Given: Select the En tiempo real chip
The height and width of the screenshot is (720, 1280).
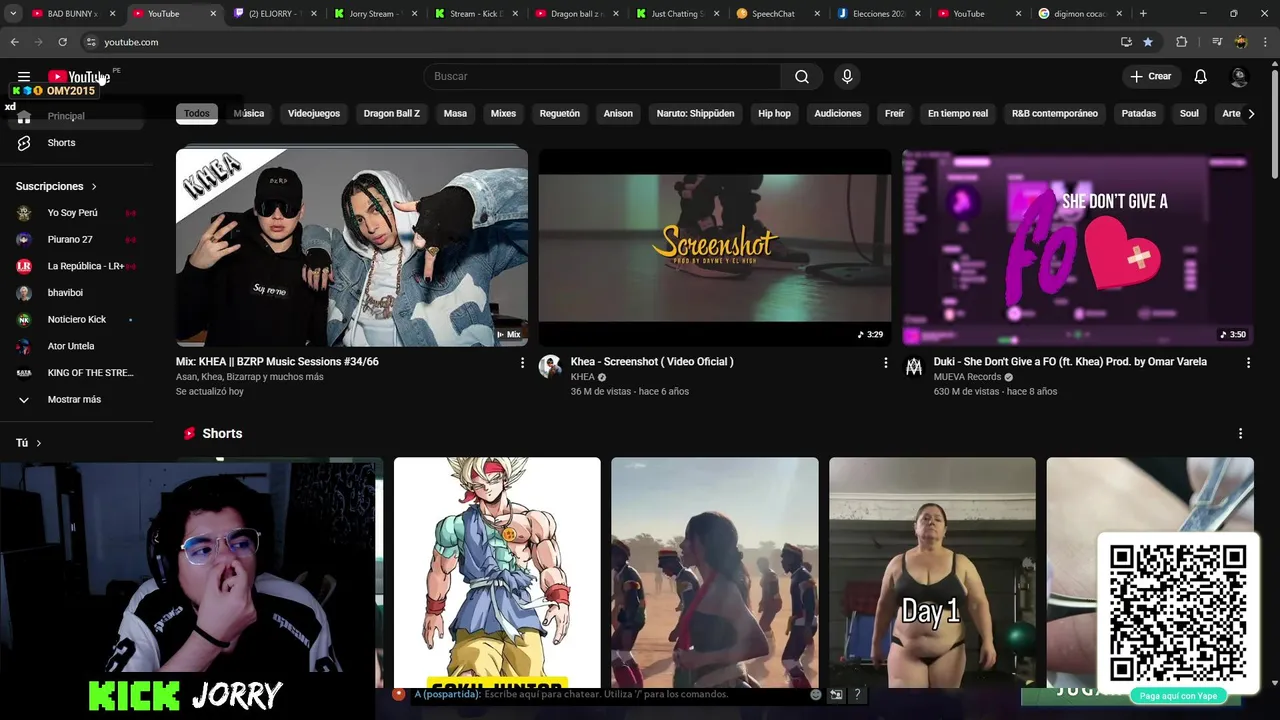Looking at the screenshot, I should [x=958, y=114].
